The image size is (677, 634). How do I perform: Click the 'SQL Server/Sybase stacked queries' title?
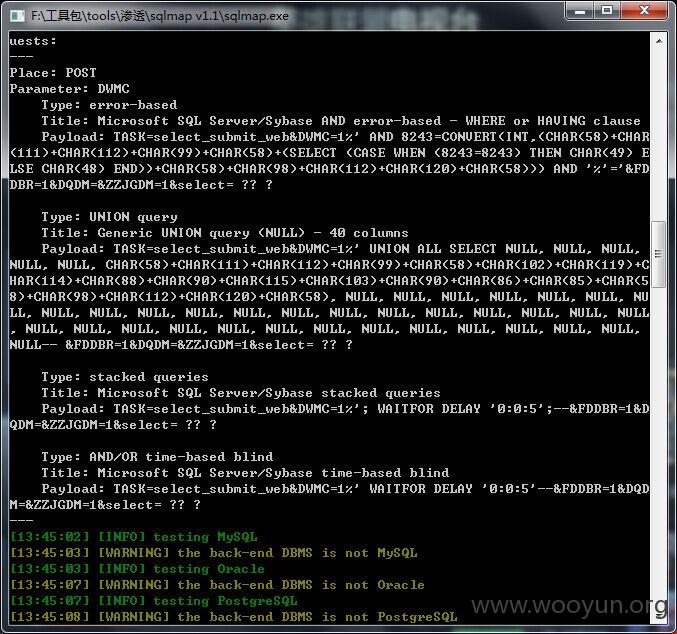coord(269,393)
